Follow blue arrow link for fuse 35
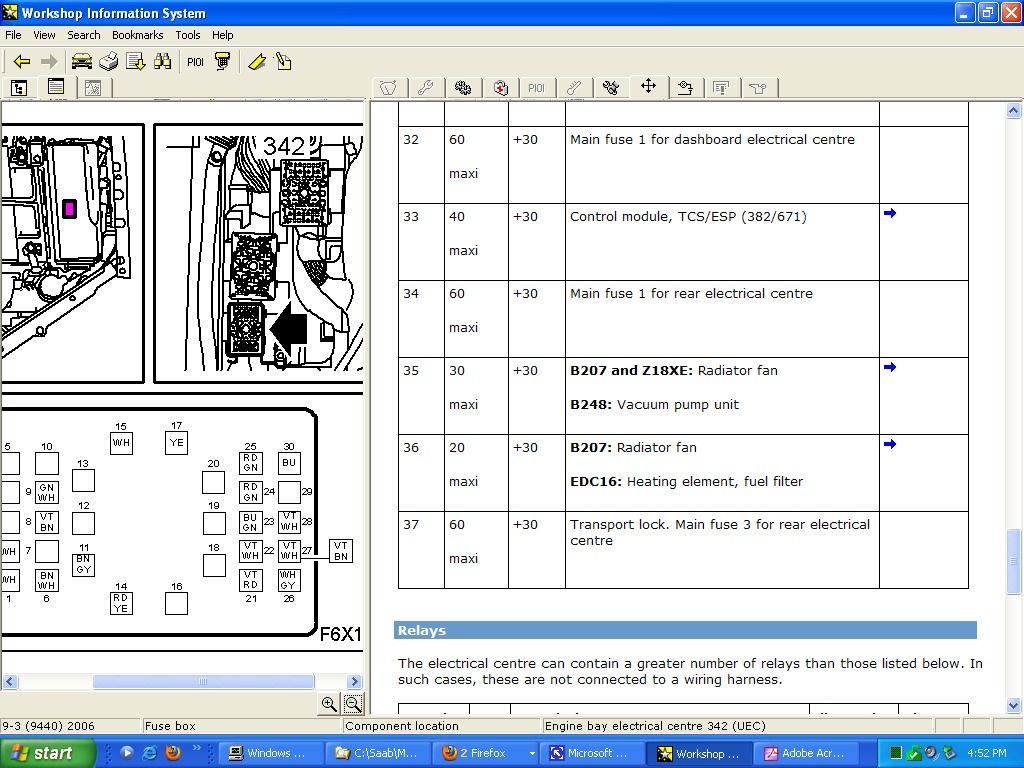The height and width of the screenshot is (768, 1024). [x=889, y=367]
